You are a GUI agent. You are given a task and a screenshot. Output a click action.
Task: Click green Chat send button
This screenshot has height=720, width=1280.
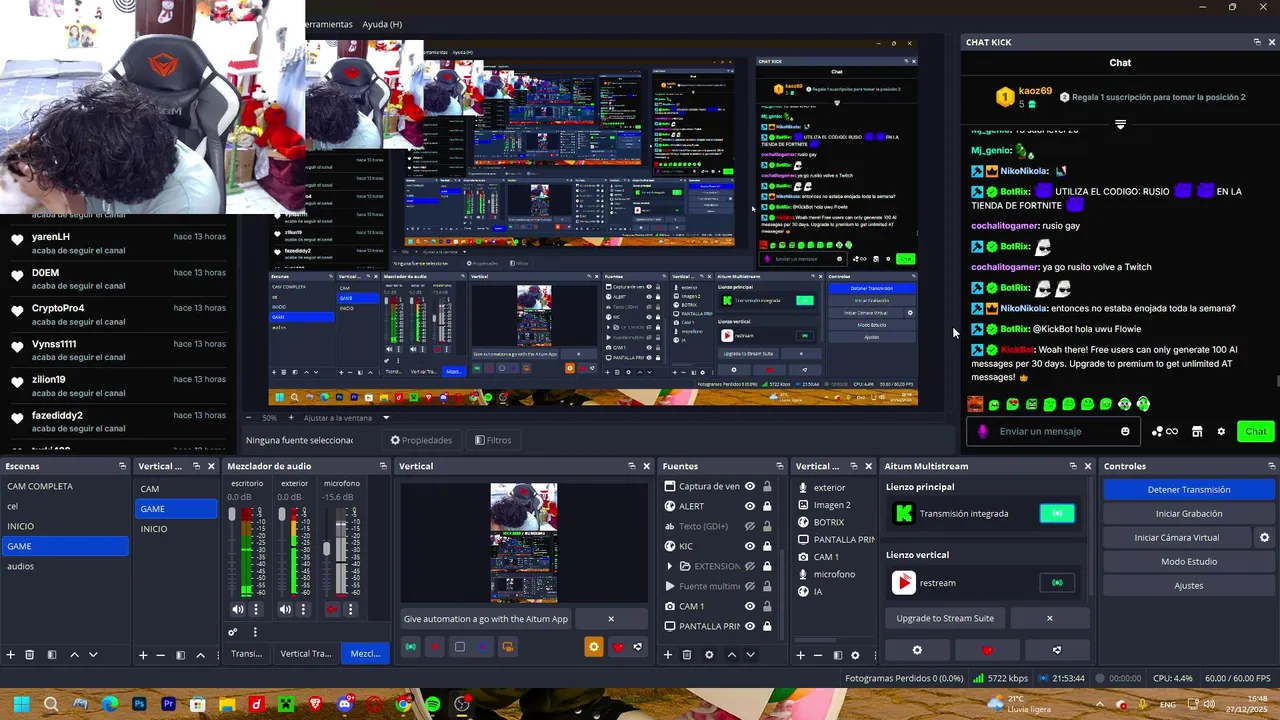(1256, 431)
